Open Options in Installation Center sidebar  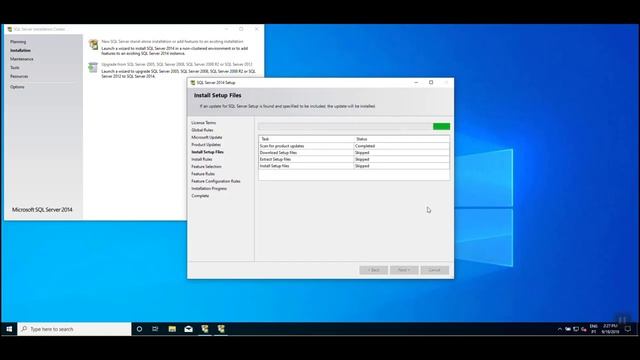coord(17,87)
